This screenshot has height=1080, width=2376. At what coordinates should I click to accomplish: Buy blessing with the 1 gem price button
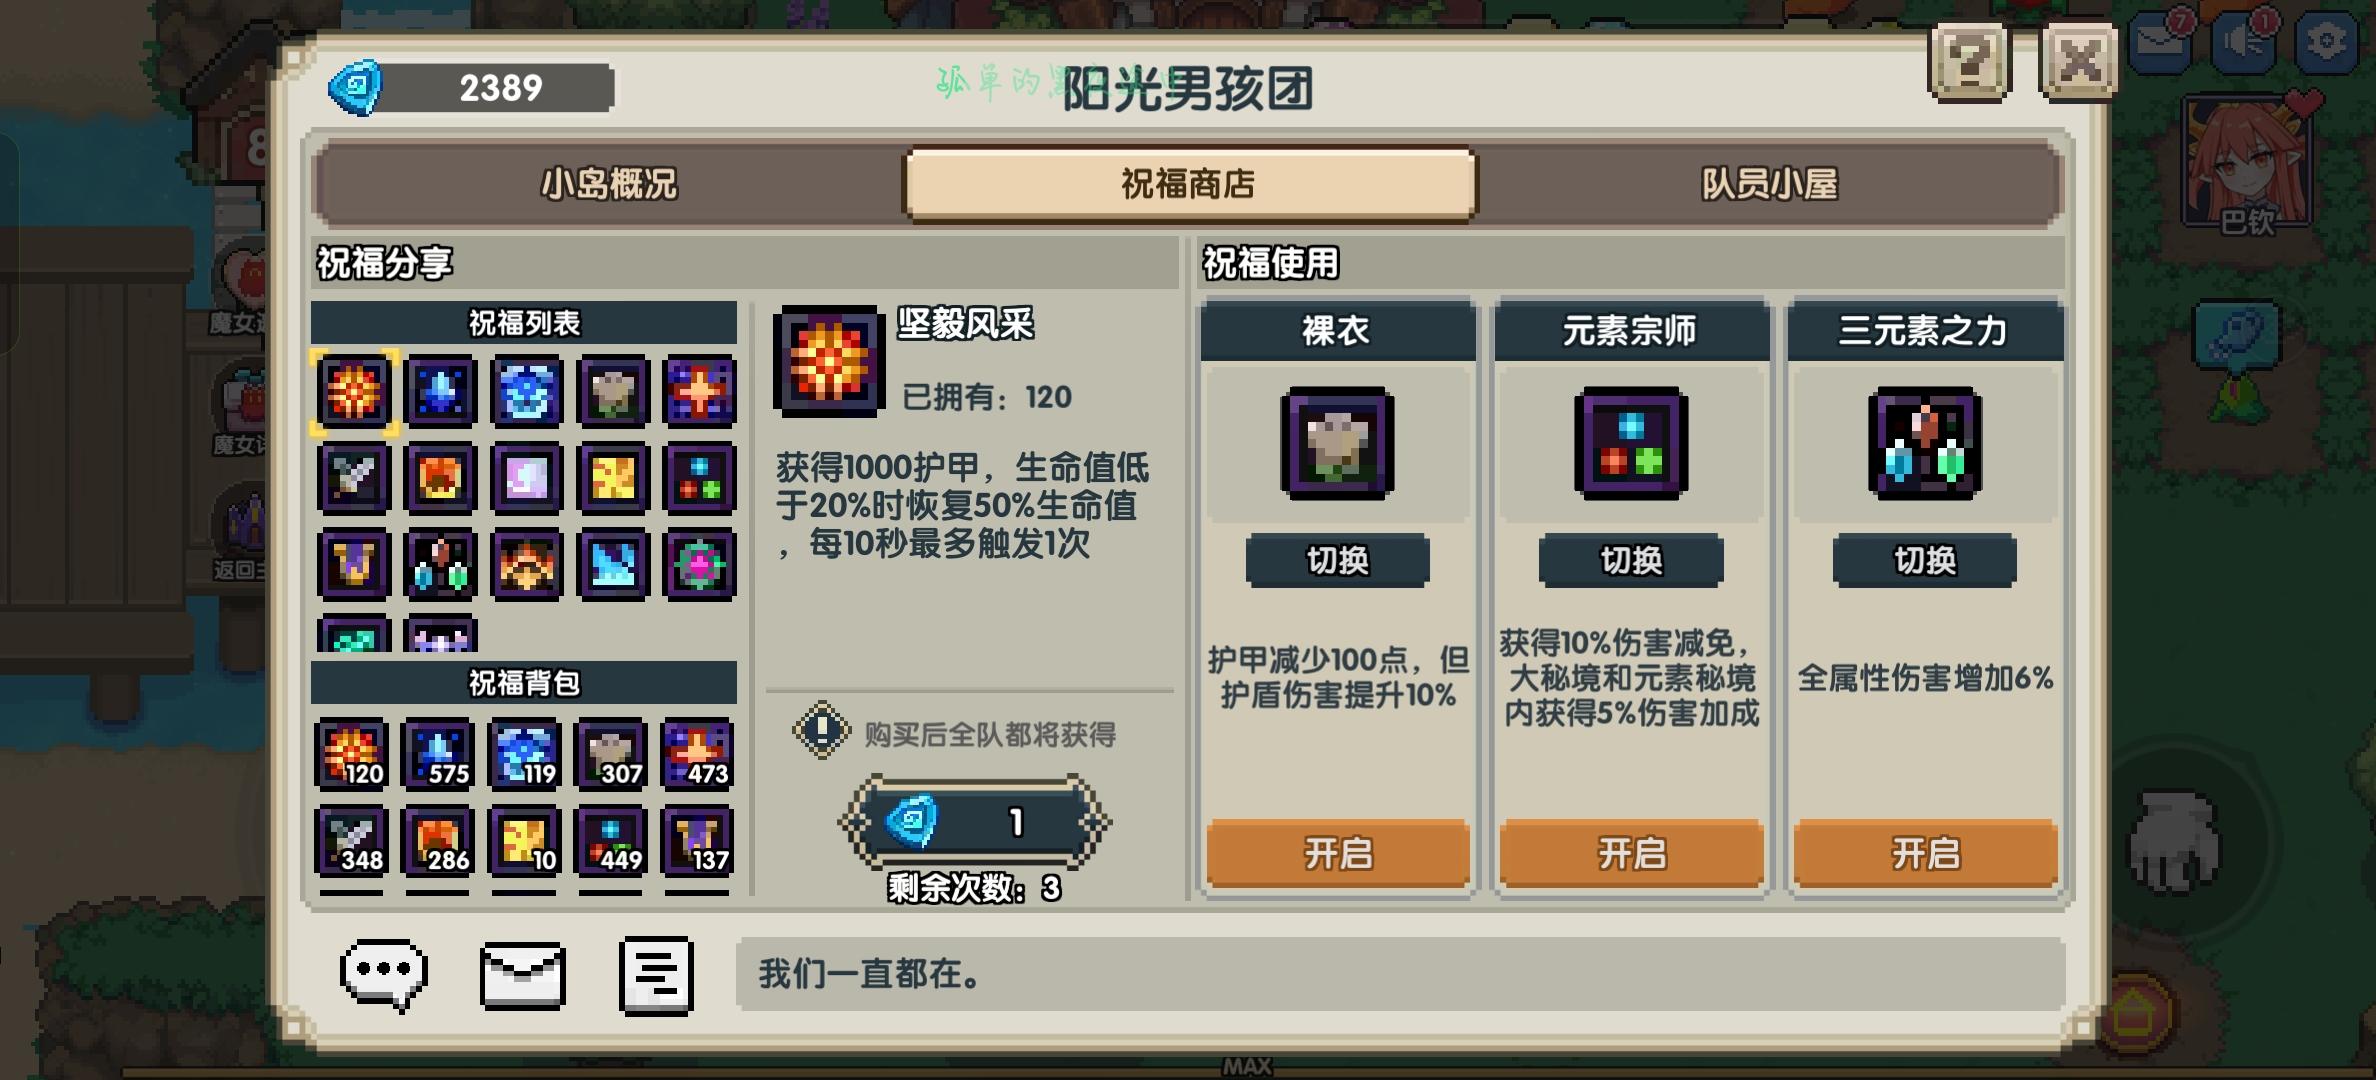pos(975,822)
